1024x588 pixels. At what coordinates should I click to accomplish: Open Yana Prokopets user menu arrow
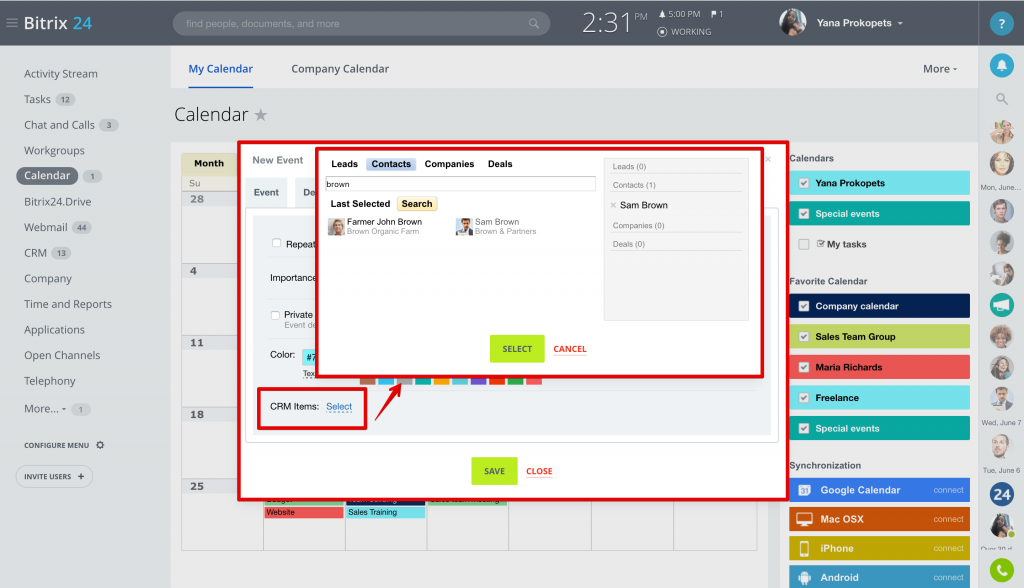coord(900,23)
